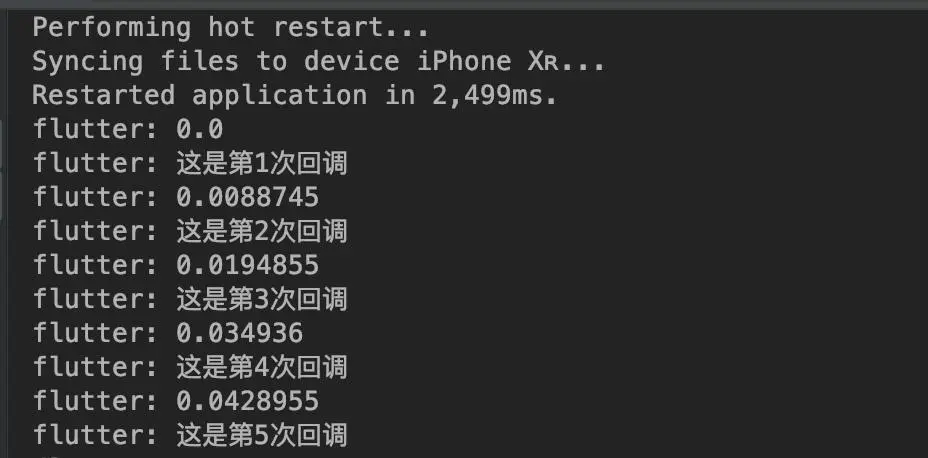Click the console's left gutter strip
This screenshot has width=928, height=458.
pyautogui.click(x=5, y=234)
